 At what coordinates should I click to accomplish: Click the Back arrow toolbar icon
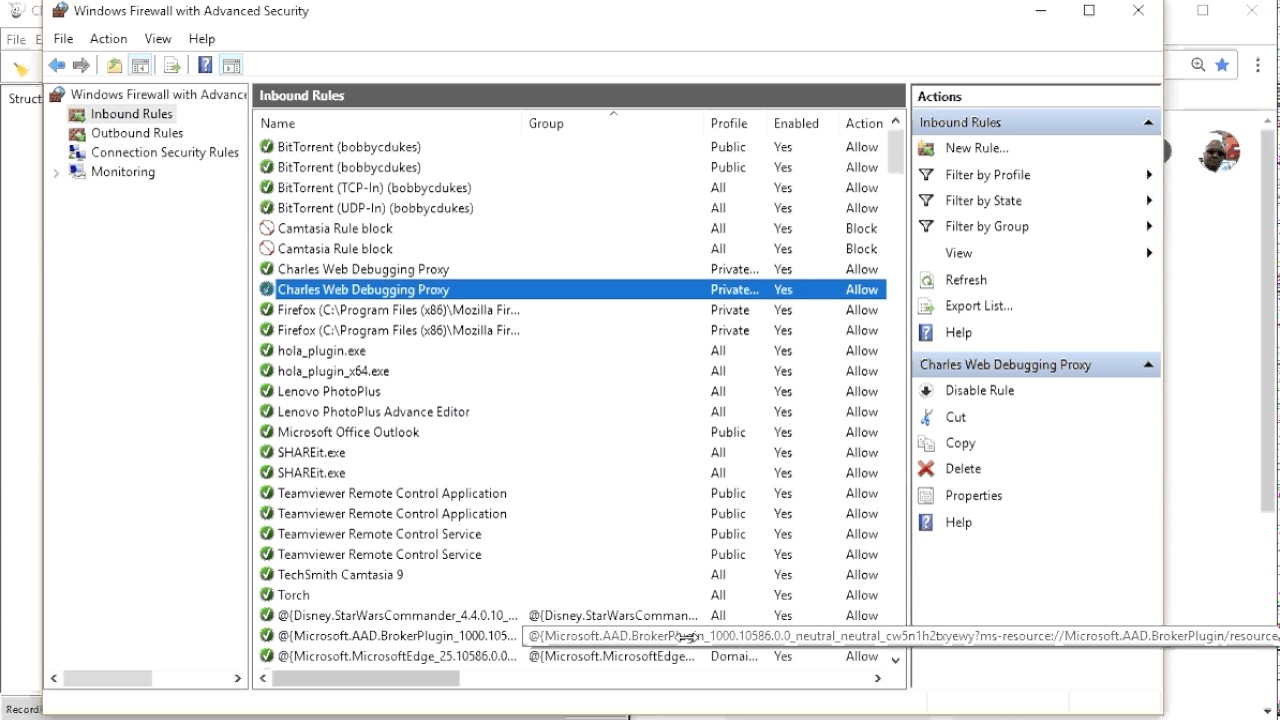point(57,66)
